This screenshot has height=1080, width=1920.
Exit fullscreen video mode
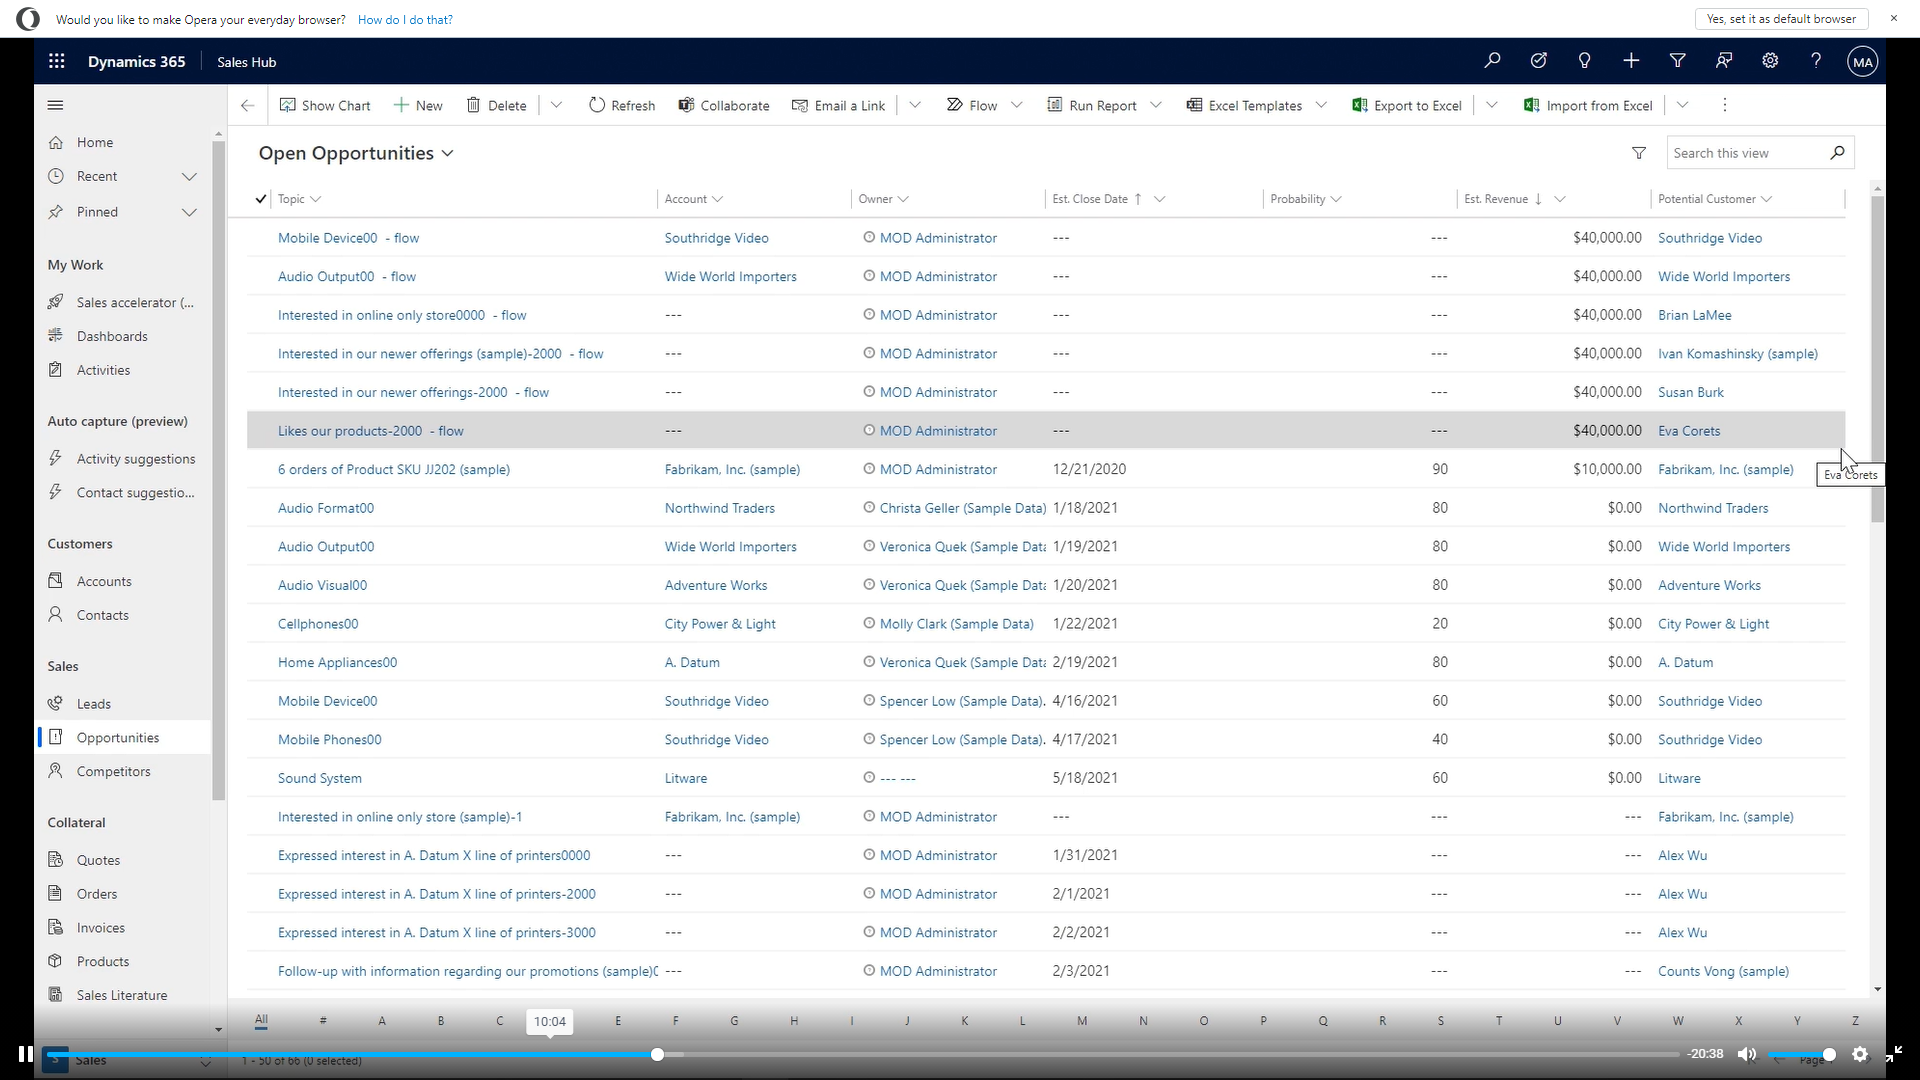point(1894,1054)
